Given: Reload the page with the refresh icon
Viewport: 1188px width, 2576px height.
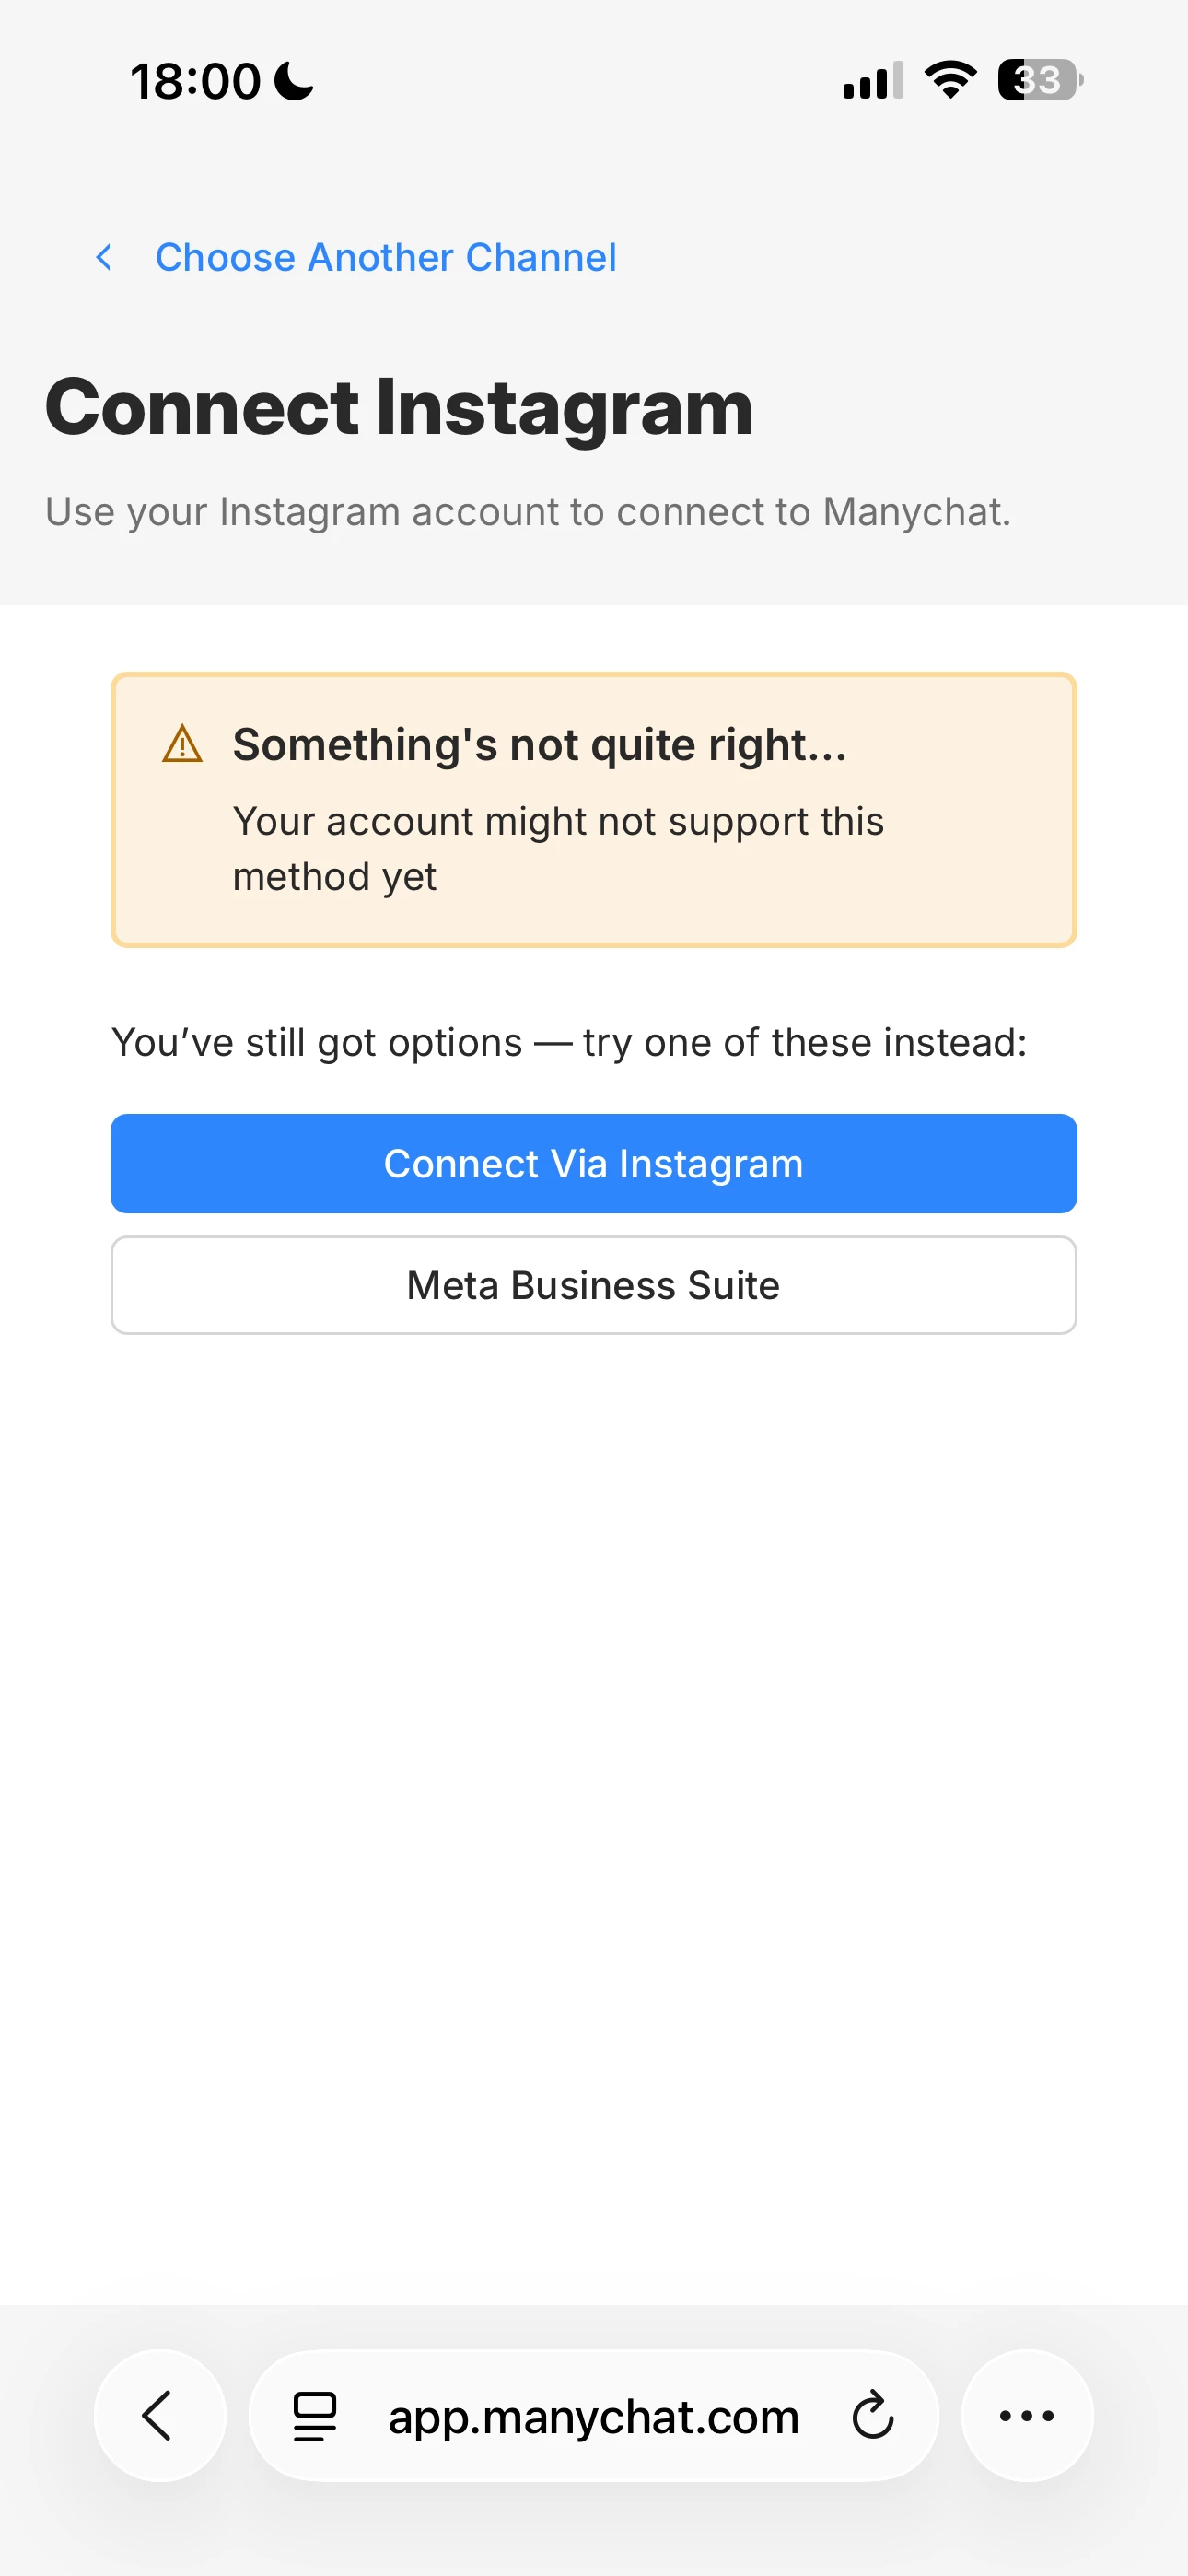Looking at the screenshot, I should [x=872, y=2416].
